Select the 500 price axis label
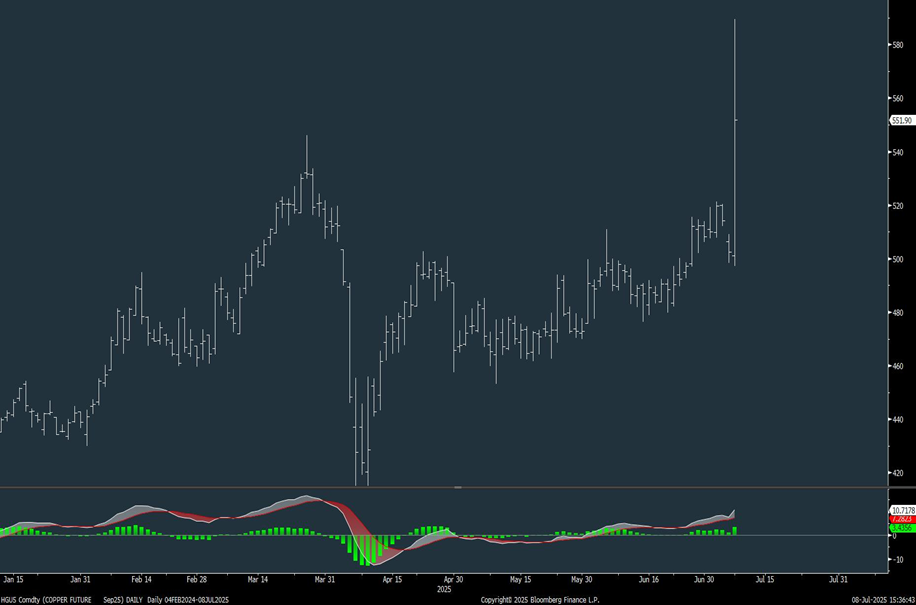 point(898,259)
